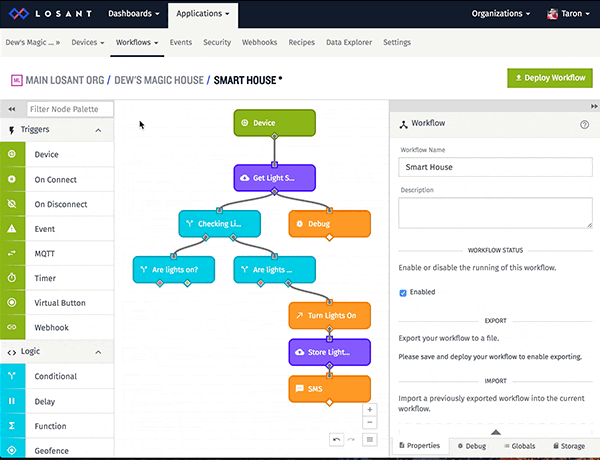Collapse the Triggers palette section
Screen dimensions: 600x460
[98, 130]
